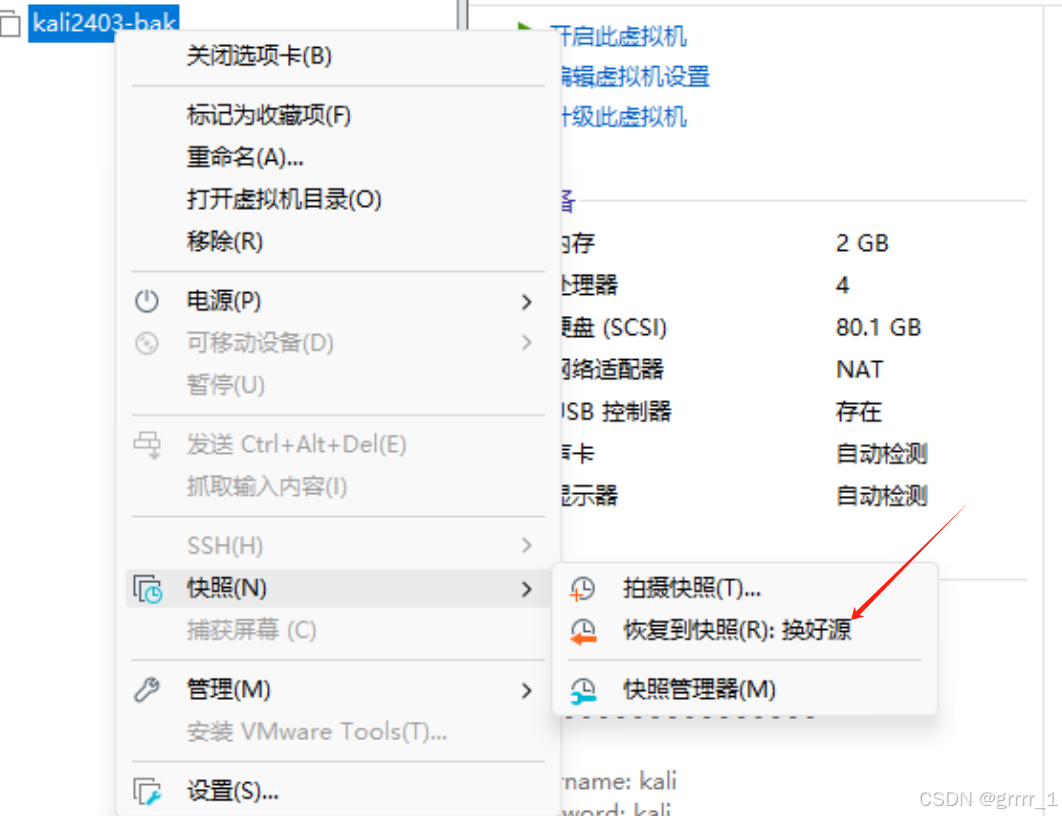Open 快照管理器(M) in the submenu
Screen dimensions: 1062x816
(745, 690)
